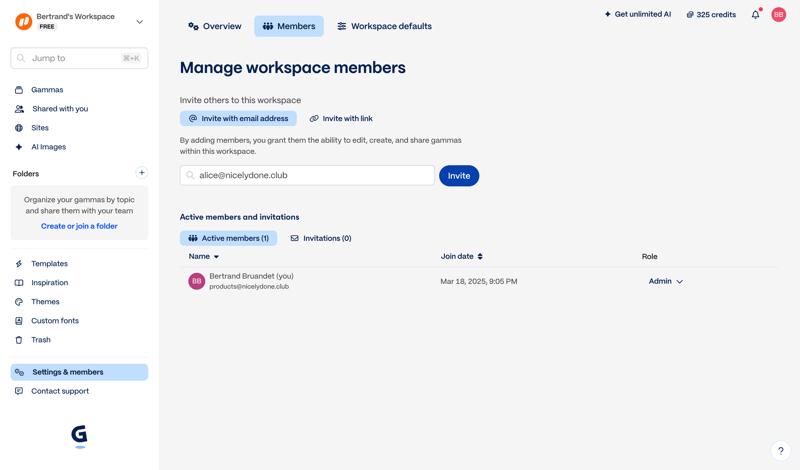Focus the Jump to search box
This screenshot has height=470, width=800.
pos(79,58)
